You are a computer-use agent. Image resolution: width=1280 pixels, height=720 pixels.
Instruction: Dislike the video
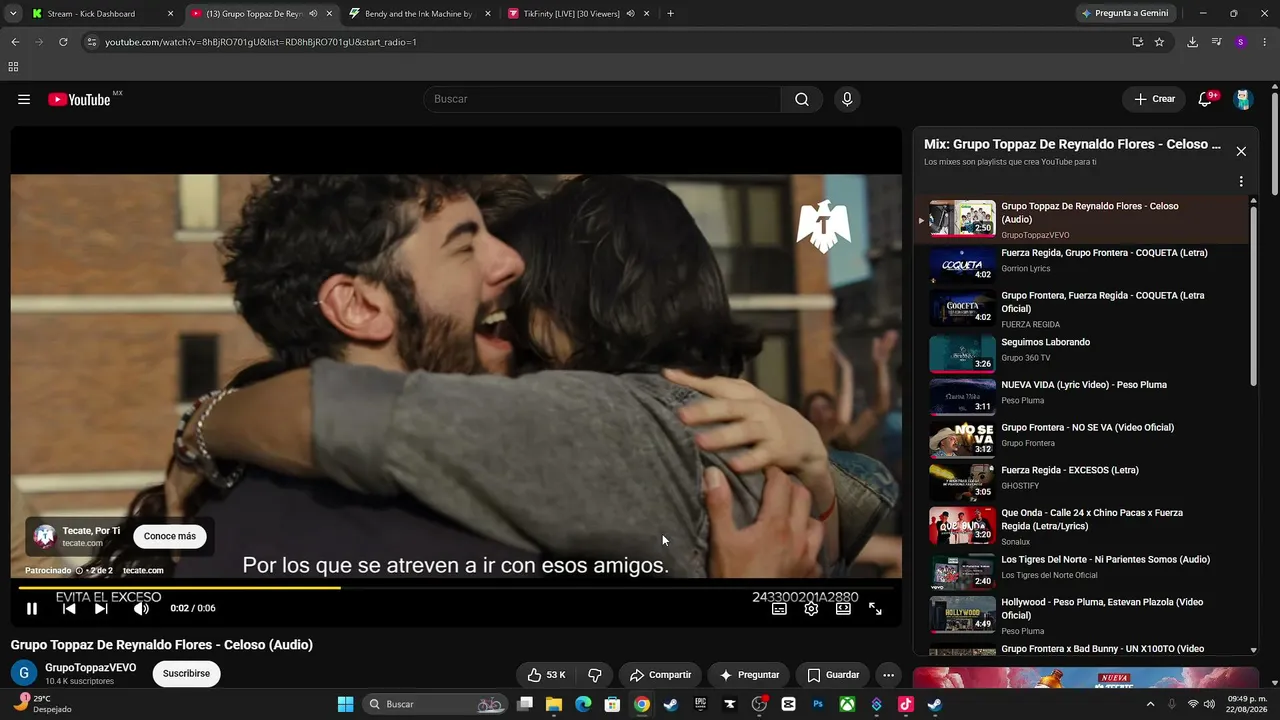(x=595, y=675)
